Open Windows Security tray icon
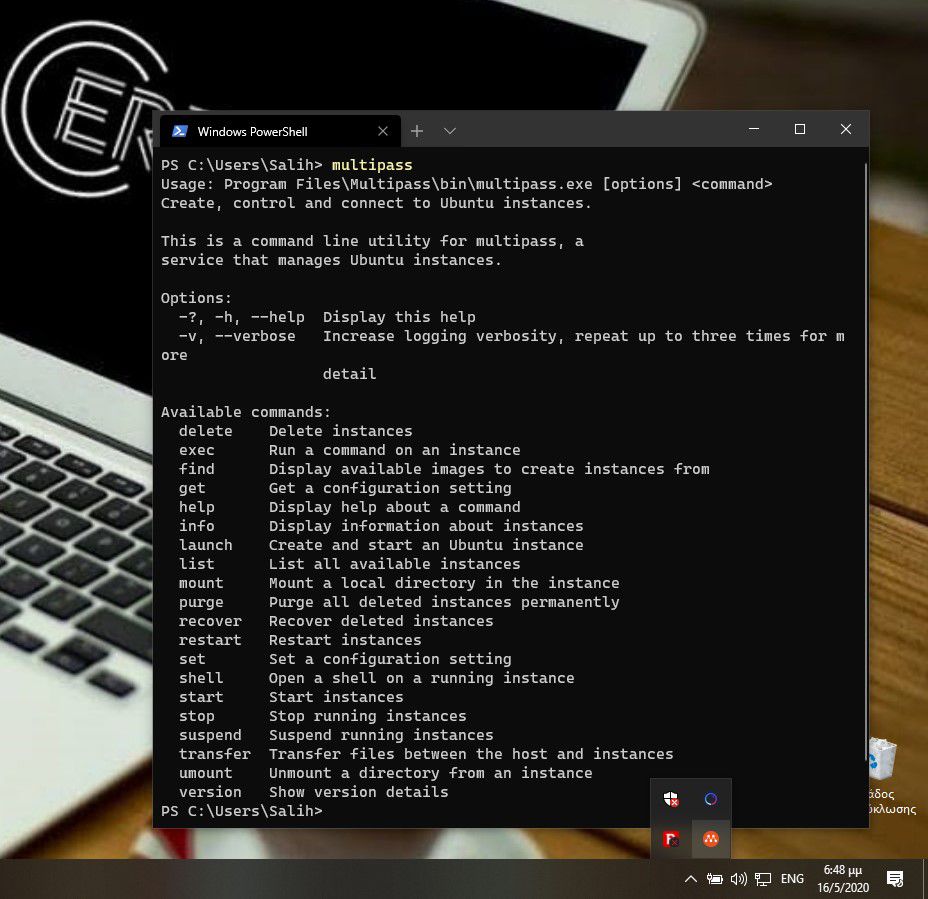This screenshot has width=928, height=899. [x=671, y=799]
